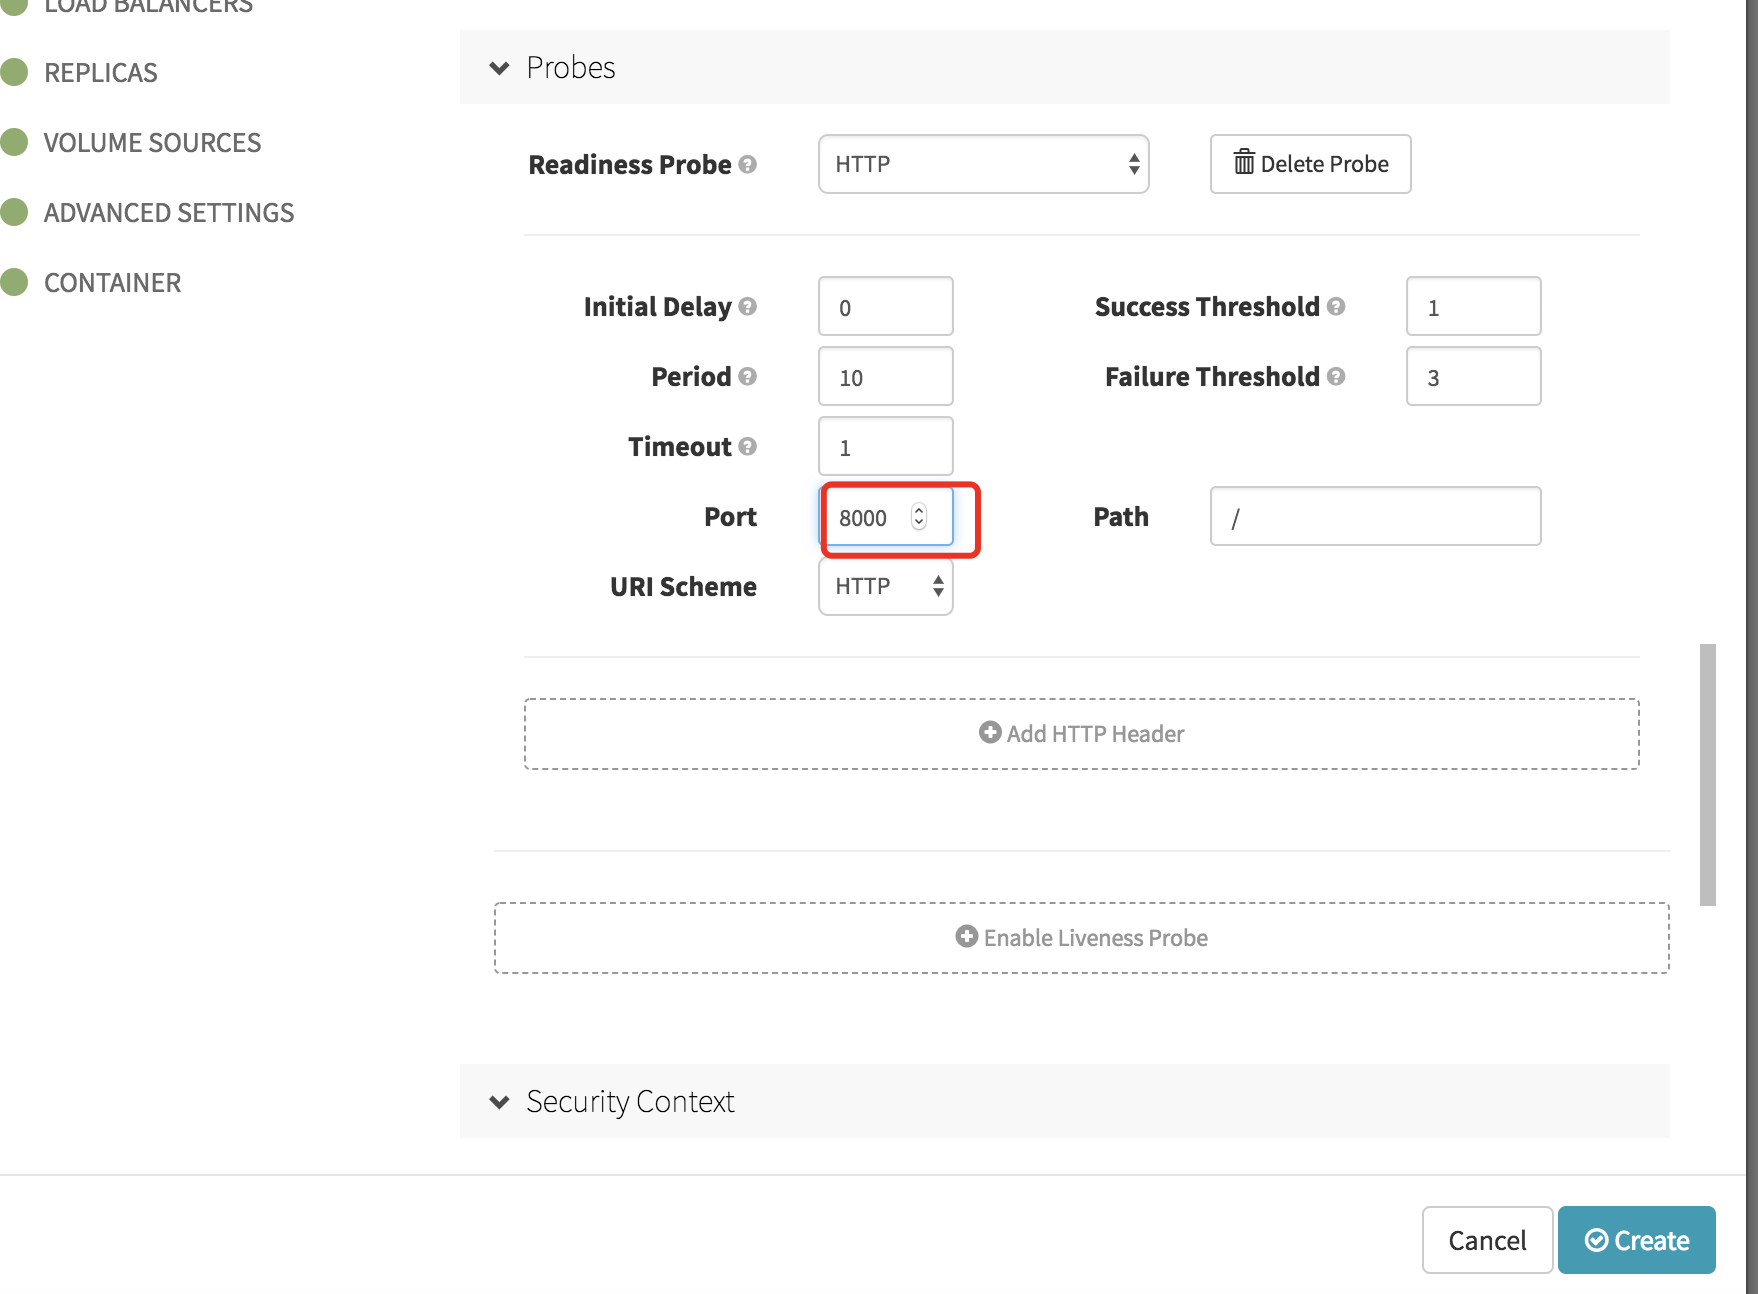Jump to Container section in sidebar
Image resolution: width=1758 pixels, height=1294 pixels.
(112, 283)
